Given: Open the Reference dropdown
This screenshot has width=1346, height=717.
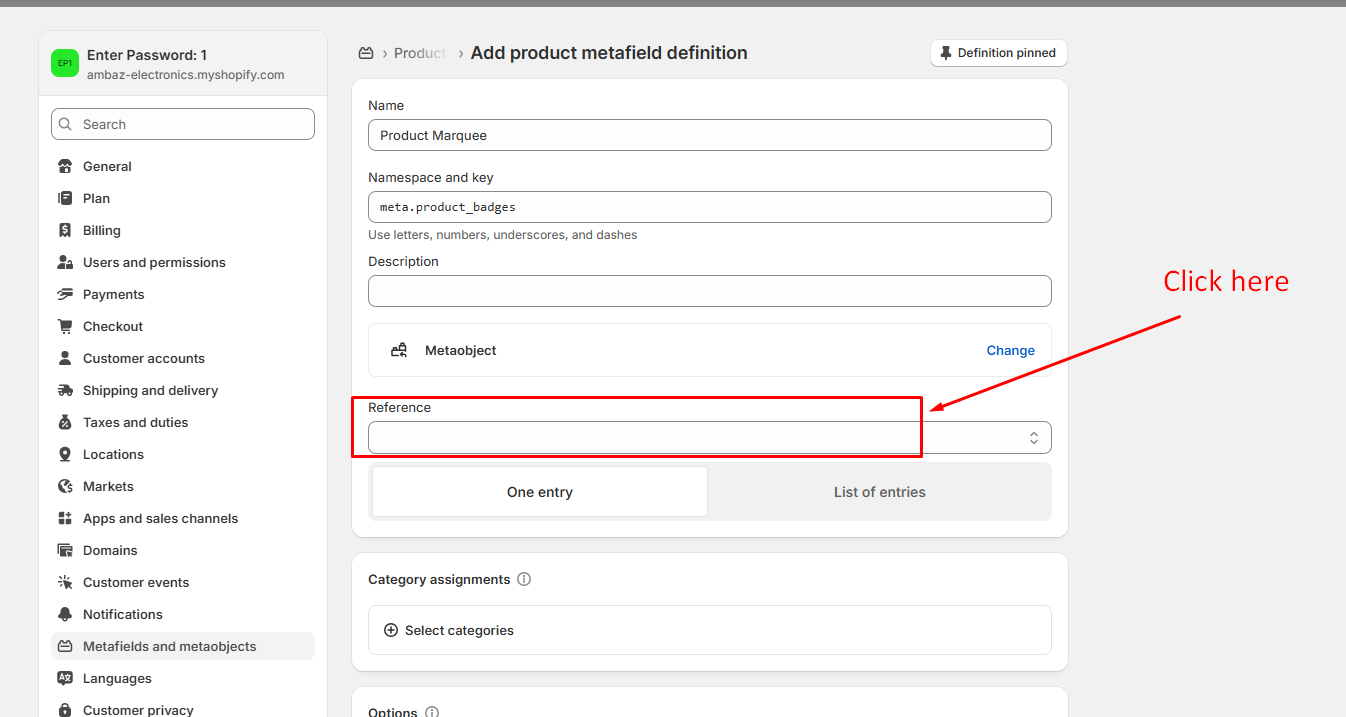Looking at the screenshot, I should 709,438.
